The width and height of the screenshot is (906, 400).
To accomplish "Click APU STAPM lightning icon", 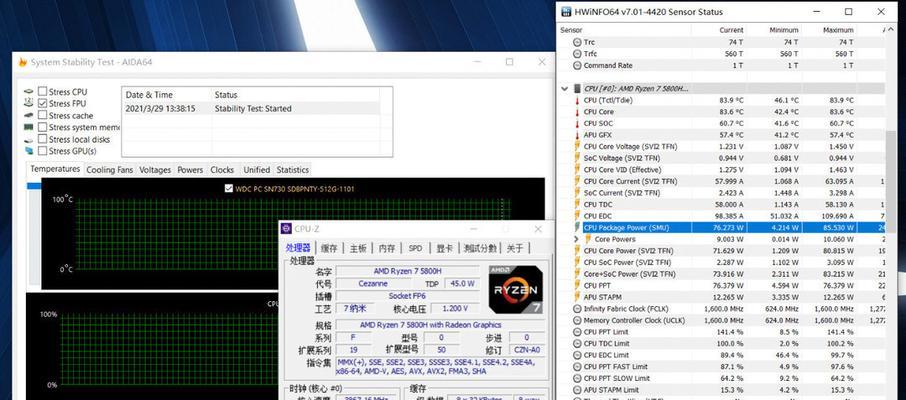I will pyautogui.click(x=577, y=297).
